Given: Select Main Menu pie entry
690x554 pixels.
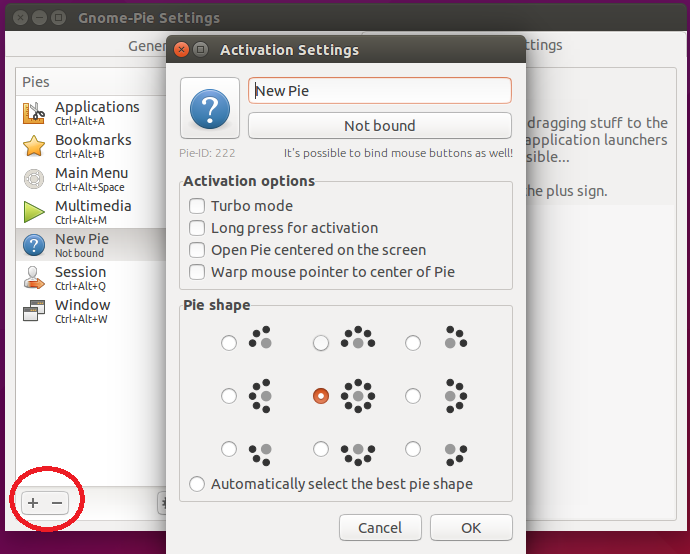Looking at the screenshot, I should coord(91,179).
